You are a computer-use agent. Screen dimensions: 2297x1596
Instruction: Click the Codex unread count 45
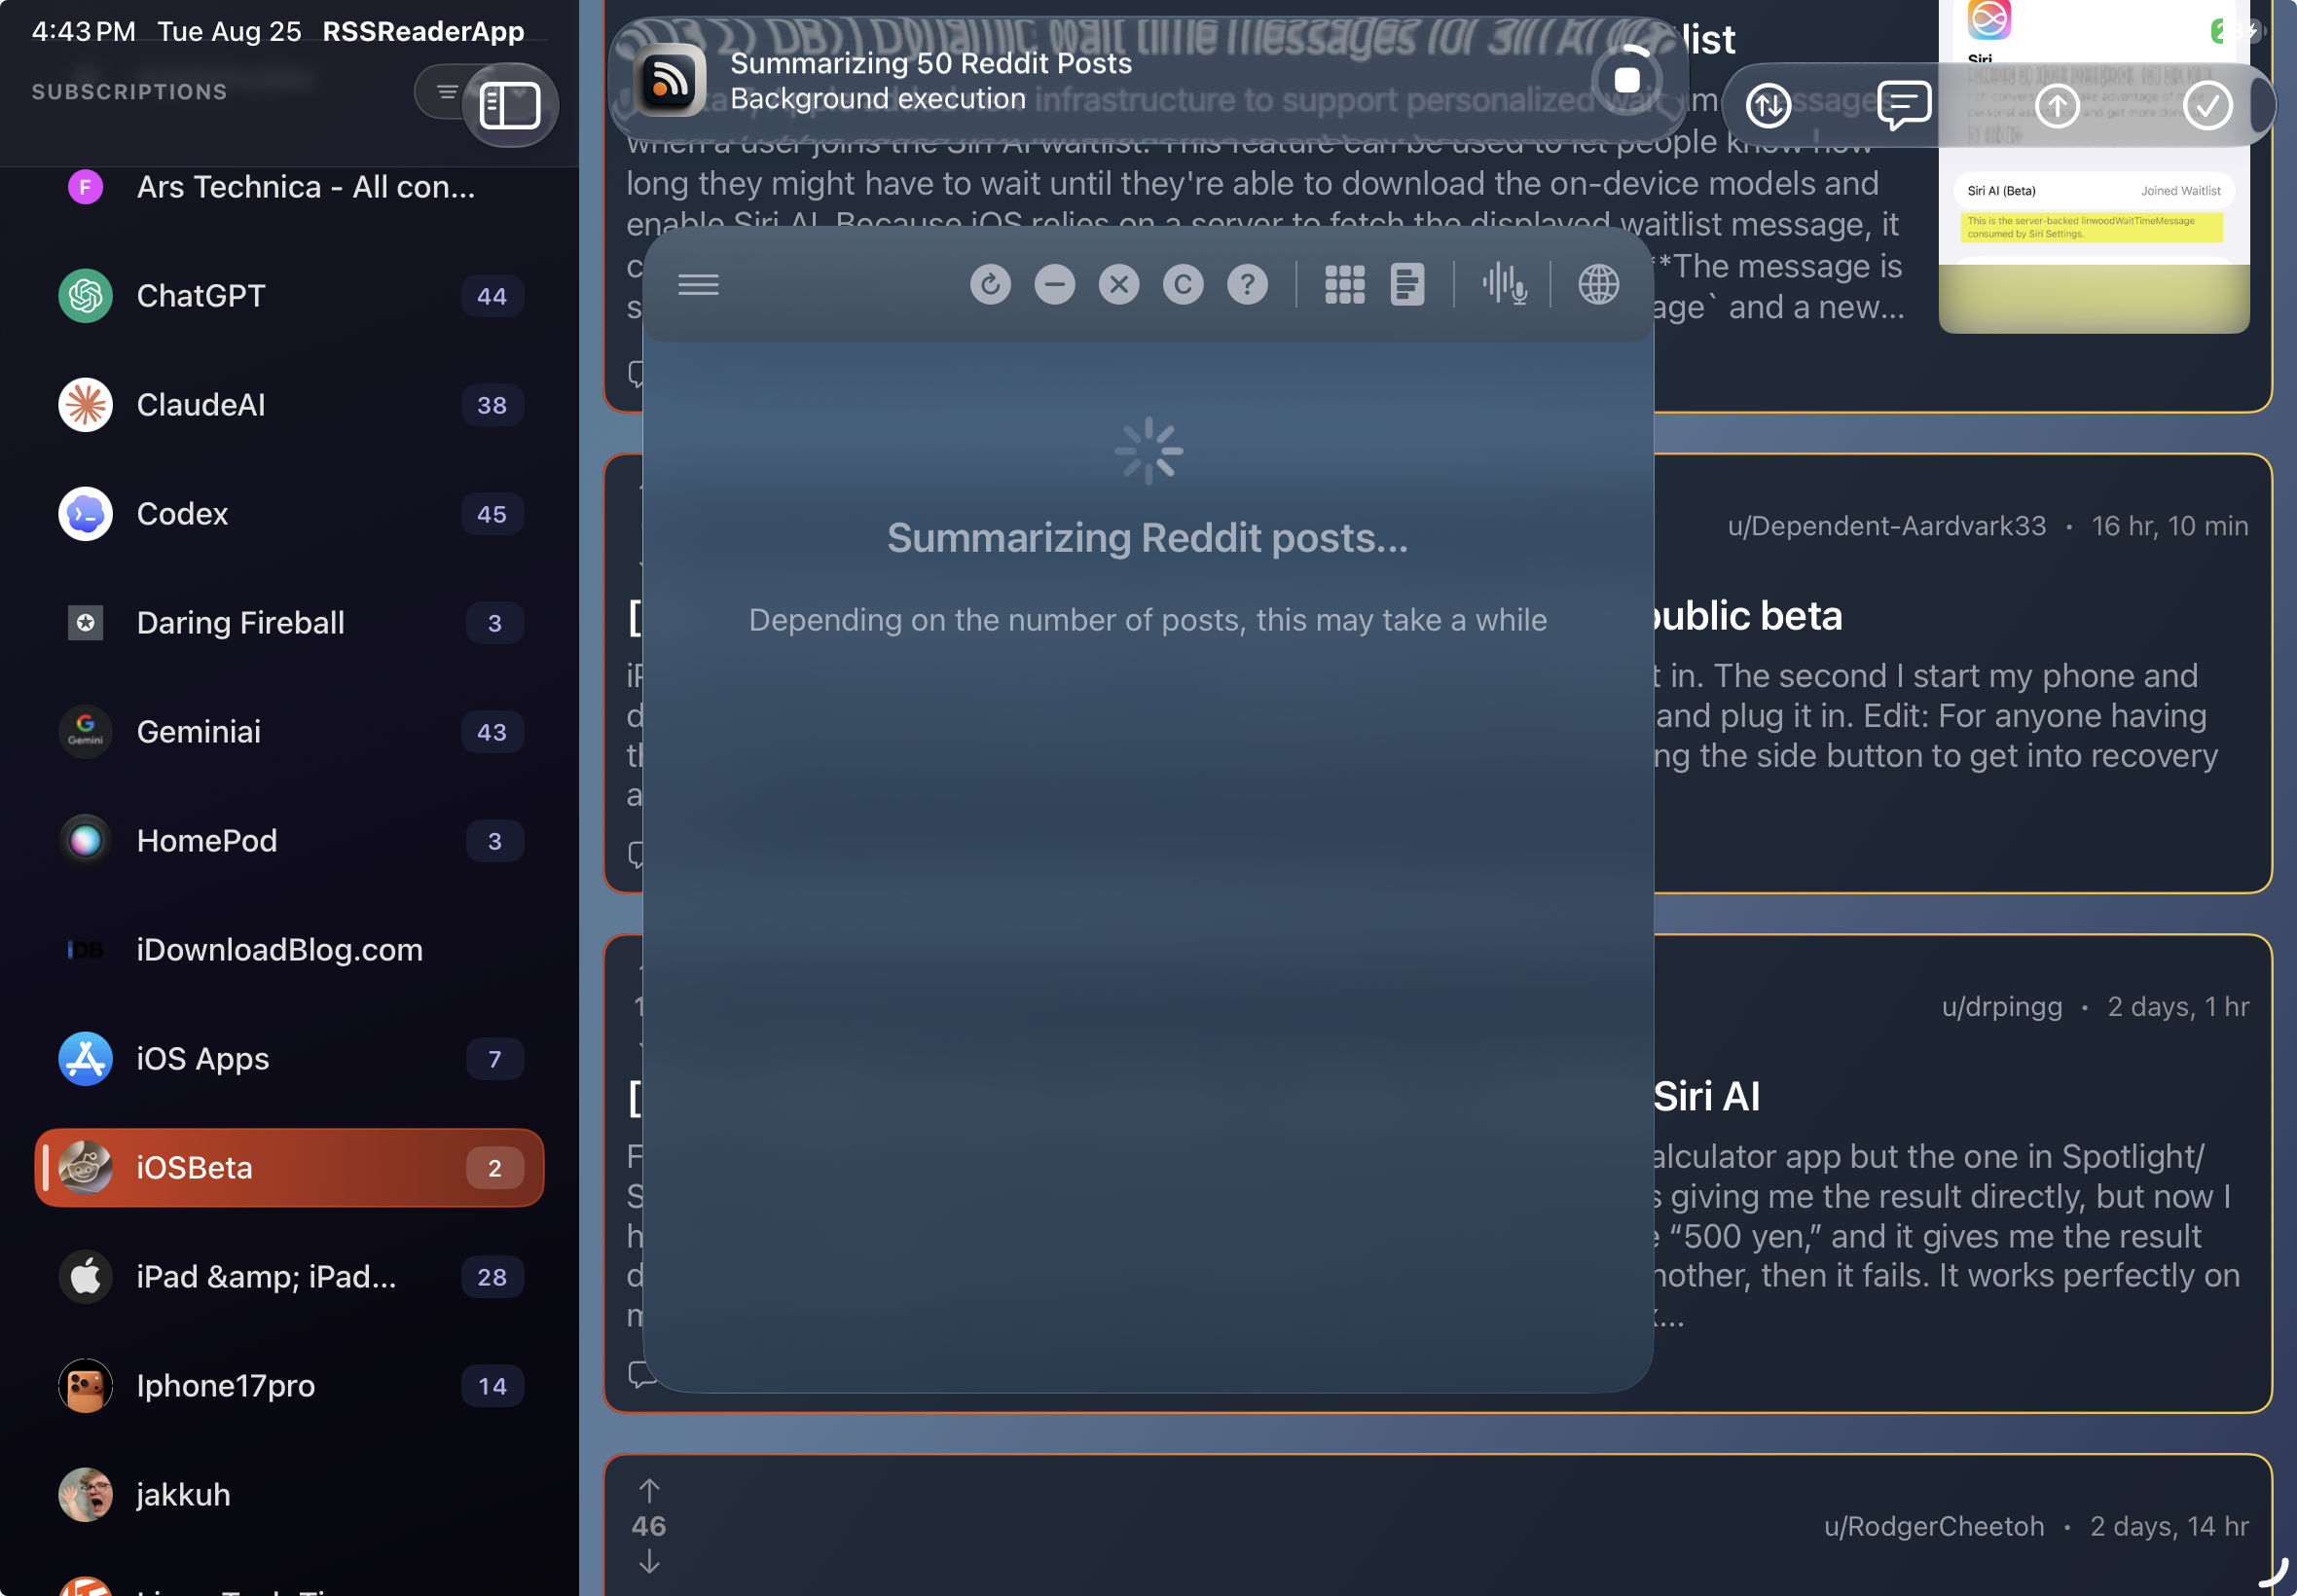coord(492,514)
